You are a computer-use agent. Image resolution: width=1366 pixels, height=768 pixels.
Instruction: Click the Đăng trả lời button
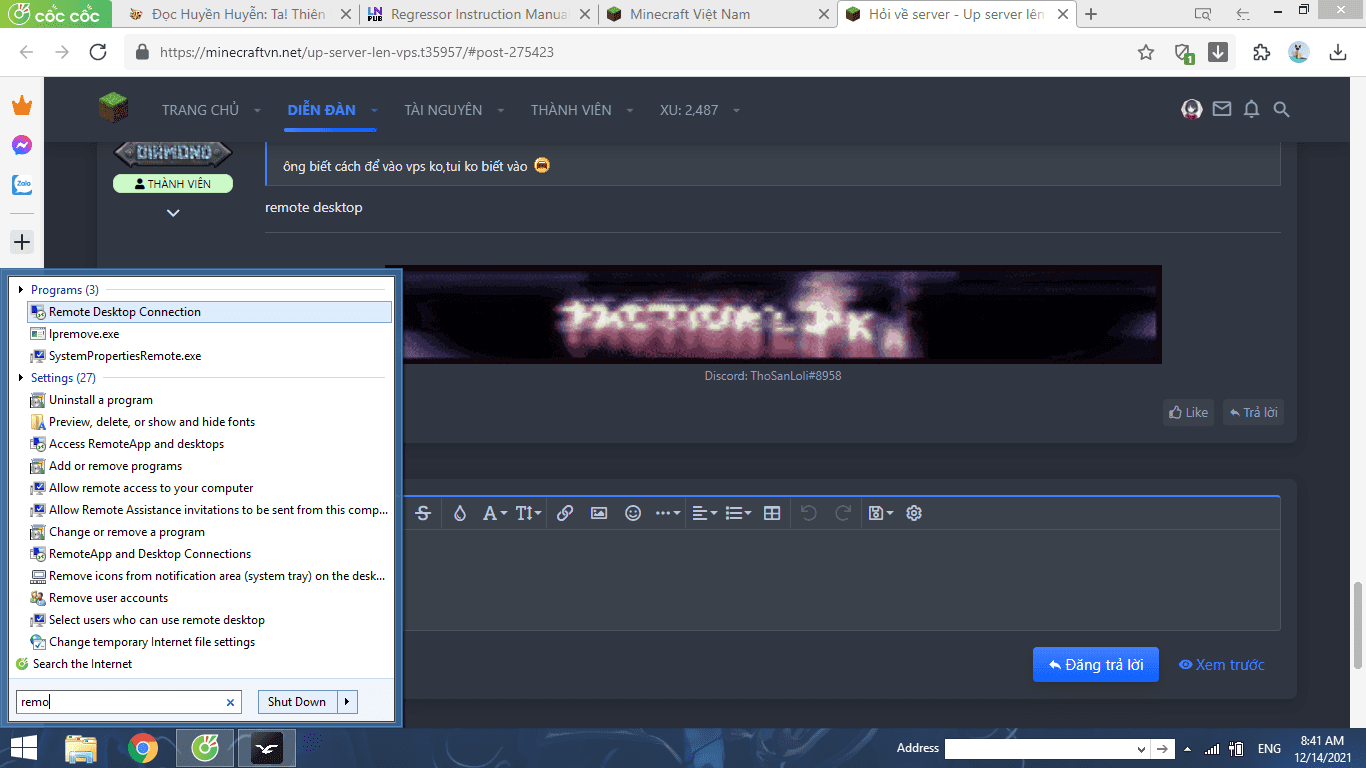click(1095, 665)
